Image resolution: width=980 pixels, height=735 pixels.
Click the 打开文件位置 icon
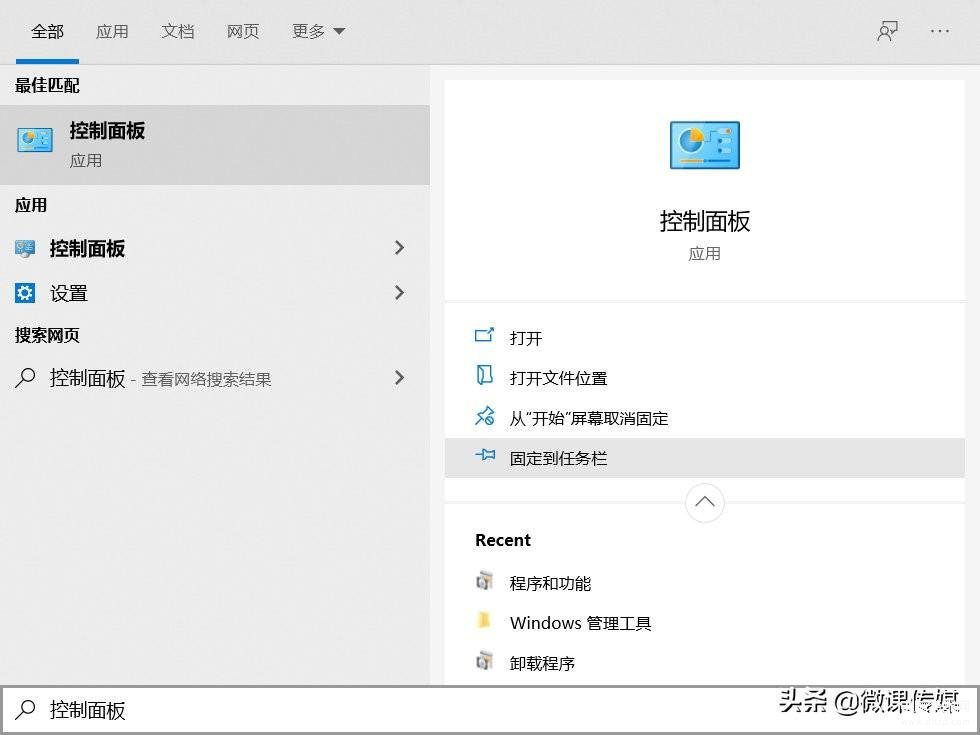click(x=484, y=375)
